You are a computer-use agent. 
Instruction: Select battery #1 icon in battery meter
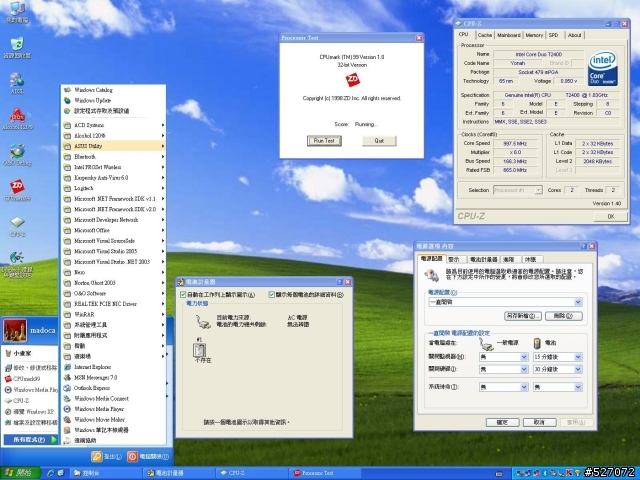(199, 350)
